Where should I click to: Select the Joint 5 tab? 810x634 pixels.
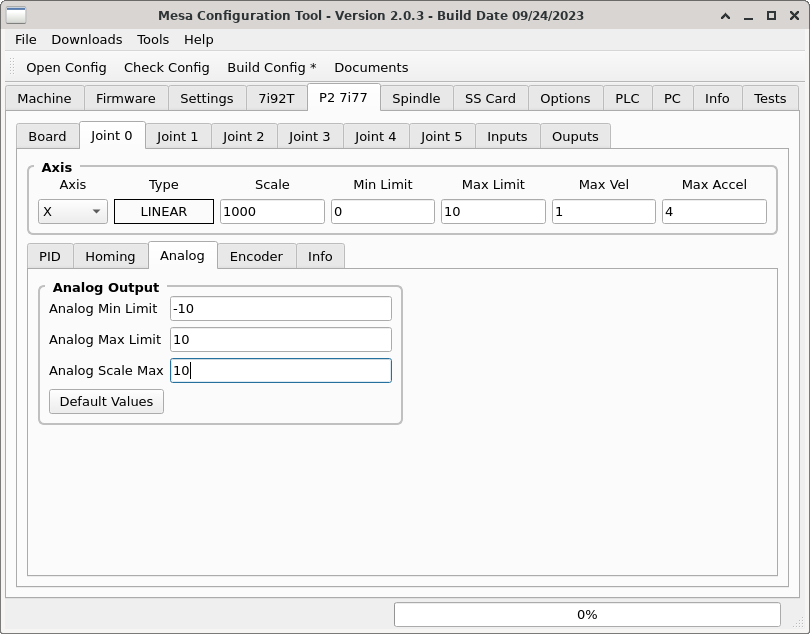coord(441,136)
